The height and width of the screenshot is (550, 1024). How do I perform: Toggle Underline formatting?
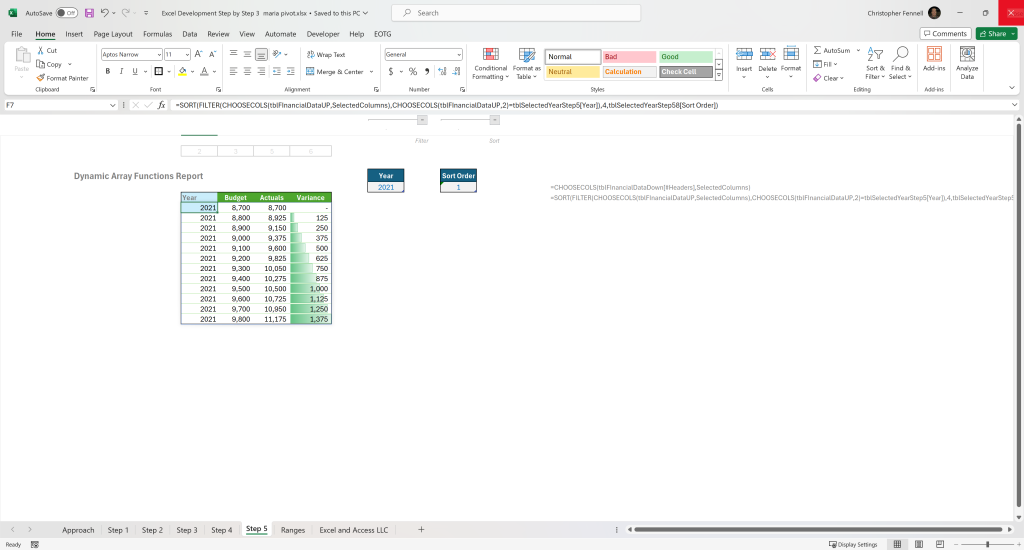[x=135, y=71]
